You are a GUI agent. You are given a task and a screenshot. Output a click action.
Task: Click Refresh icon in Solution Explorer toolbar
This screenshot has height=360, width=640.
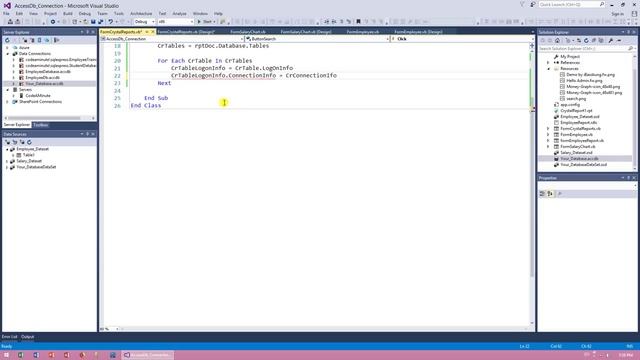(x=586, y=40)
